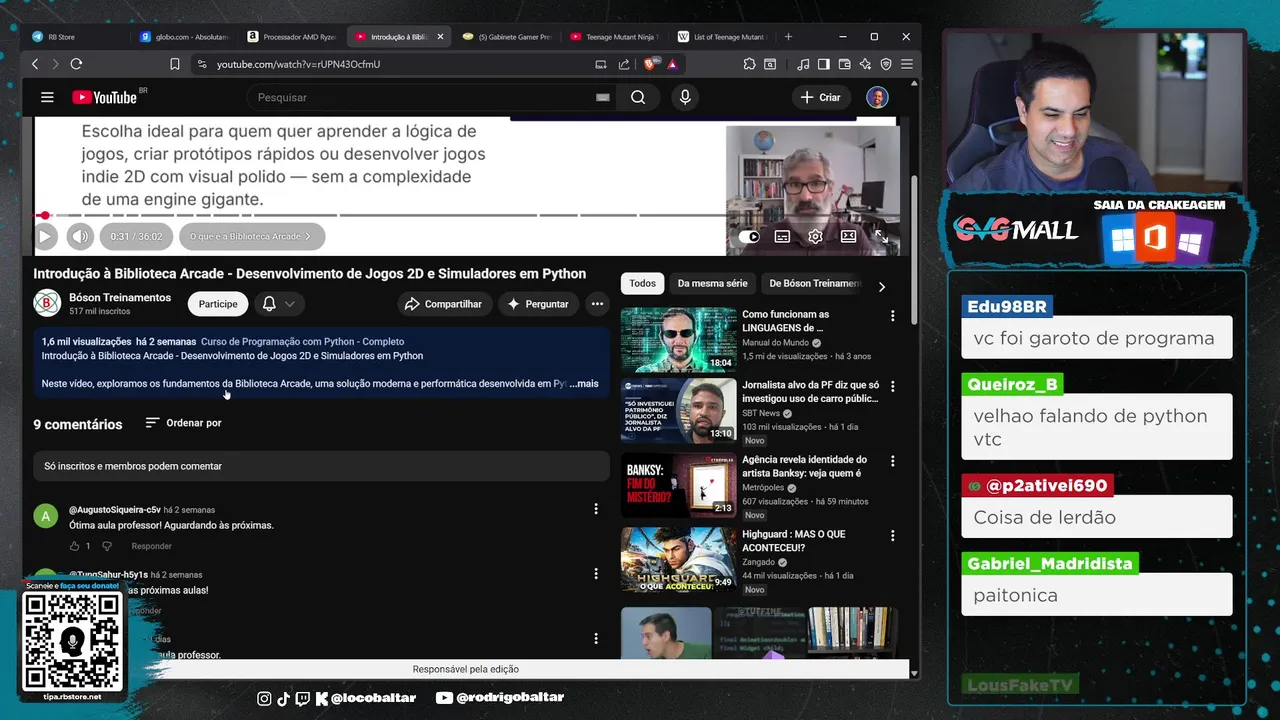Enter fullscreen mode
1280x720 pixels.
[881, 237]
